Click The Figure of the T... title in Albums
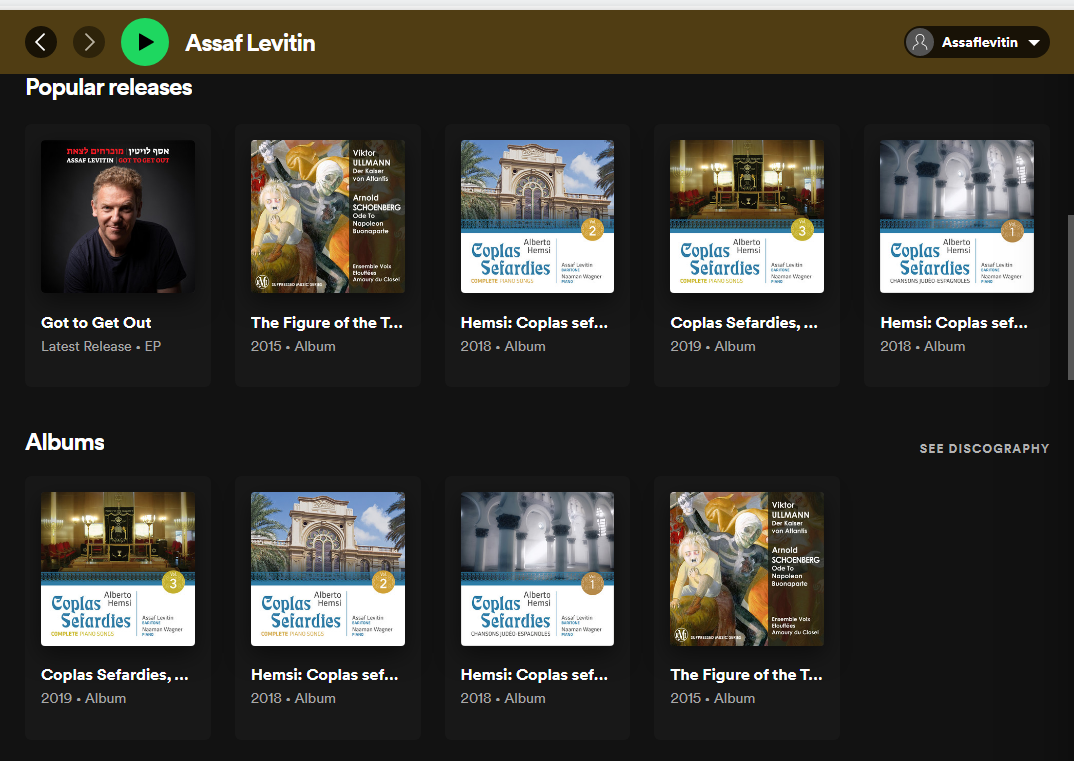The height and width of the screenshot is (761, 1074). (x=746, y=675)
